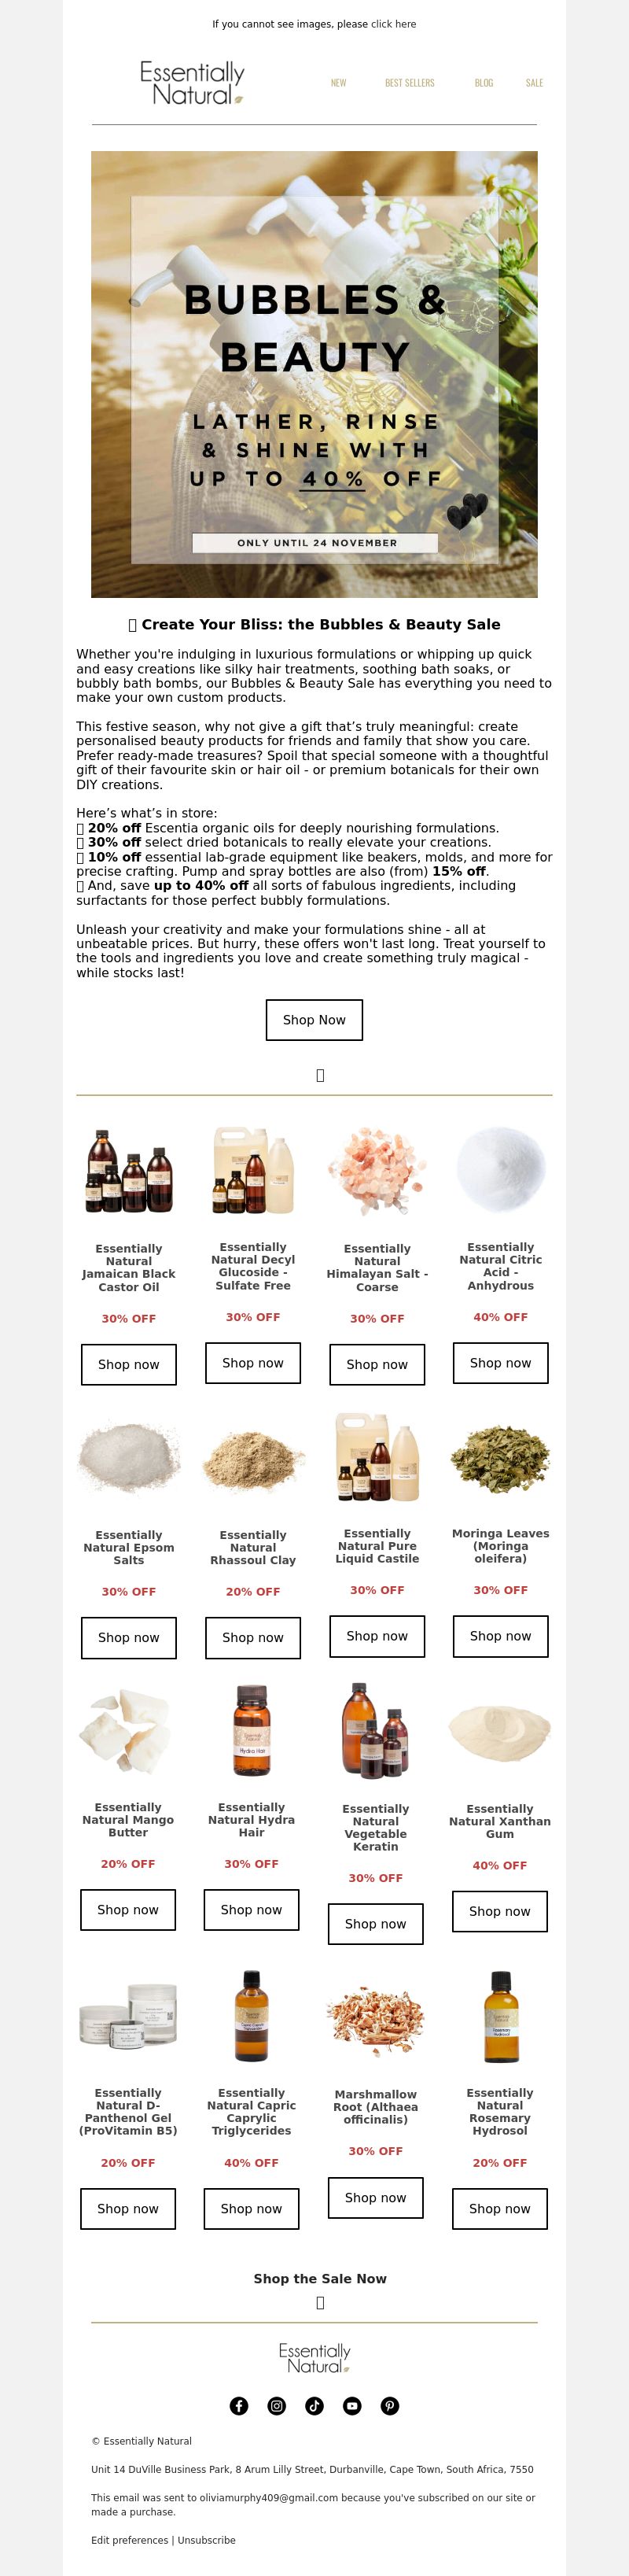Image resolution: width=629 pixels, height=2576 pixels.
Task: Click the Unsubscribe link
Action: (207, 2540)
